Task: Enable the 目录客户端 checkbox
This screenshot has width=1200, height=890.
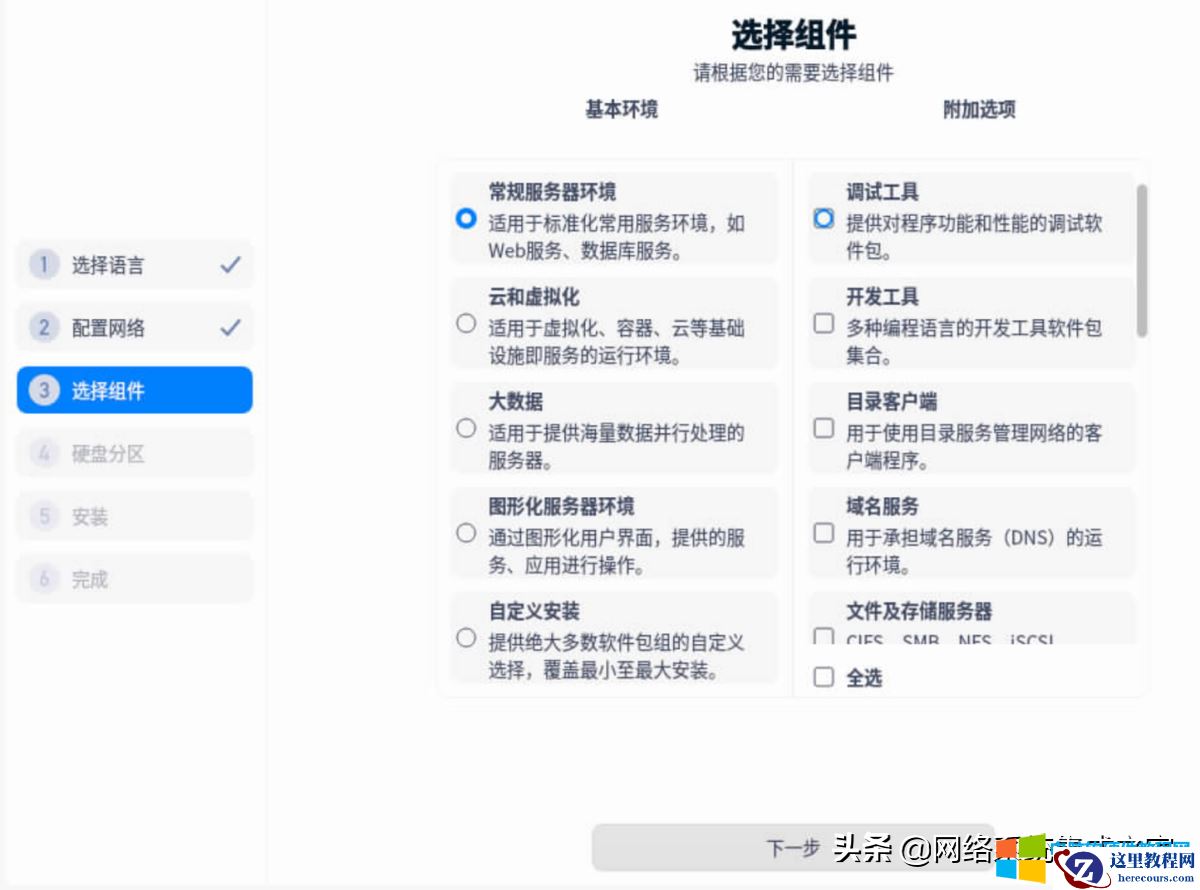Action: pos(822,427)
